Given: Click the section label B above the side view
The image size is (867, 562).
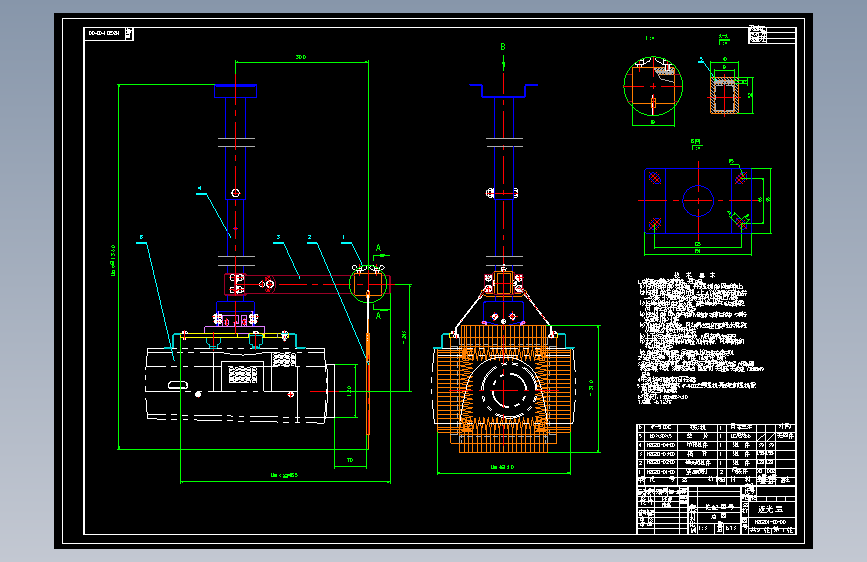Looking at the screenshot, I should 503,47.
